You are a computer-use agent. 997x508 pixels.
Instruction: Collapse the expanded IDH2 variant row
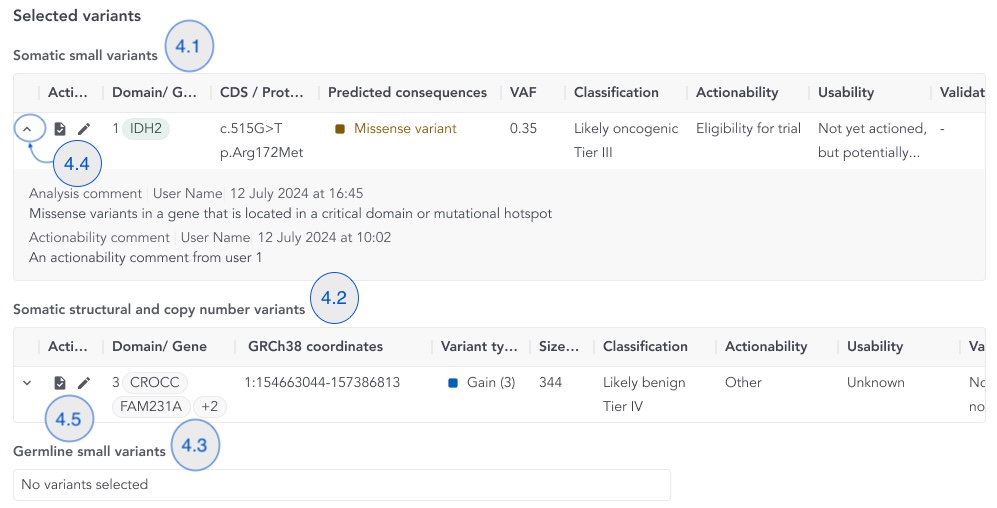[28, 129]
